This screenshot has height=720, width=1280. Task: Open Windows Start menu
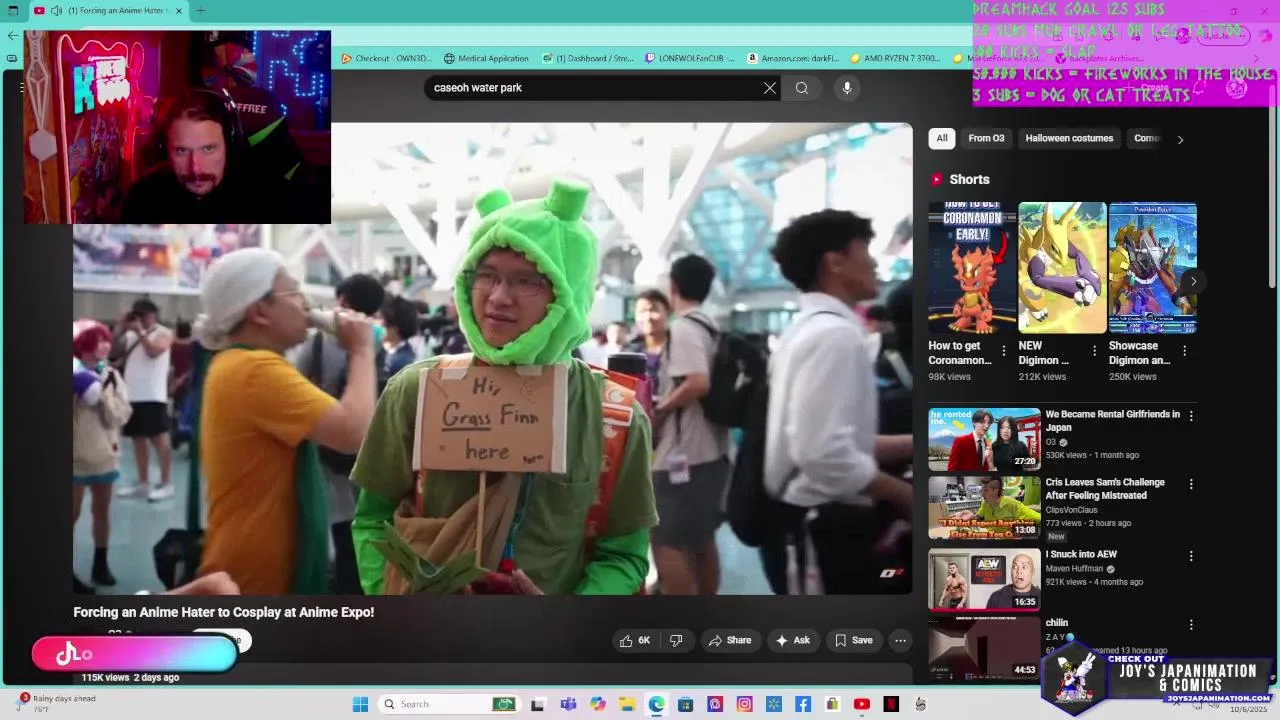[360, 704]
